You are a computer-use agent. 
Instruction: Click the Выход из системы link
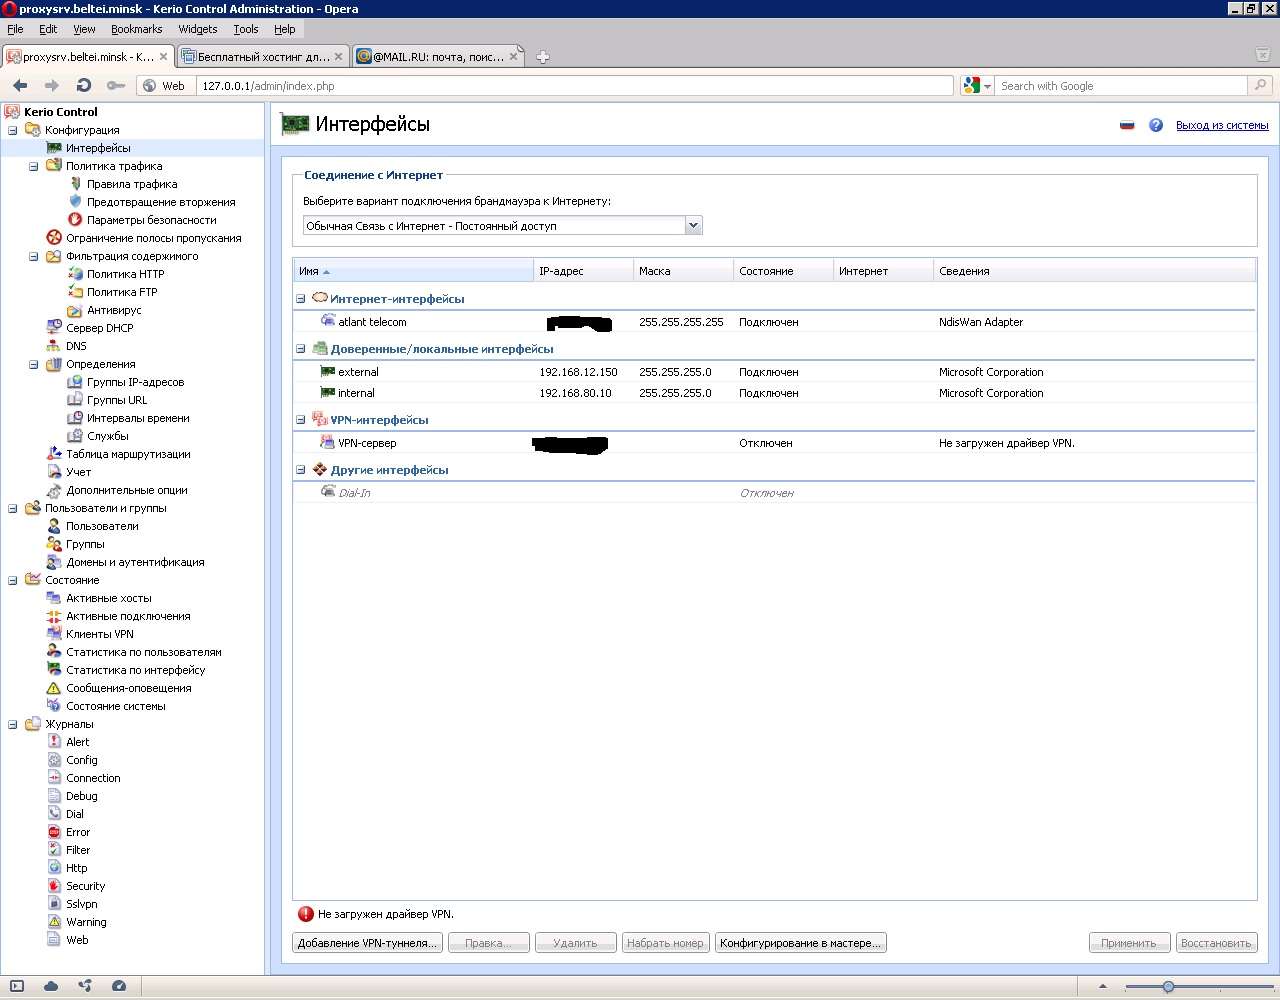(1222, 125)
